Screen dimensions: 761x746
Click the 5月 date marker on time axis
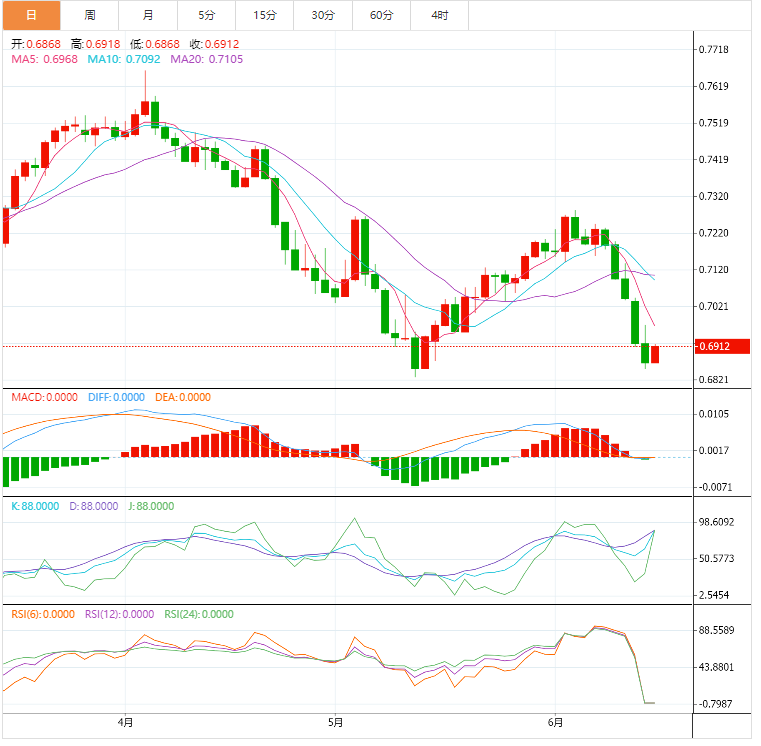pyautogui.click(x=336, y=722)
